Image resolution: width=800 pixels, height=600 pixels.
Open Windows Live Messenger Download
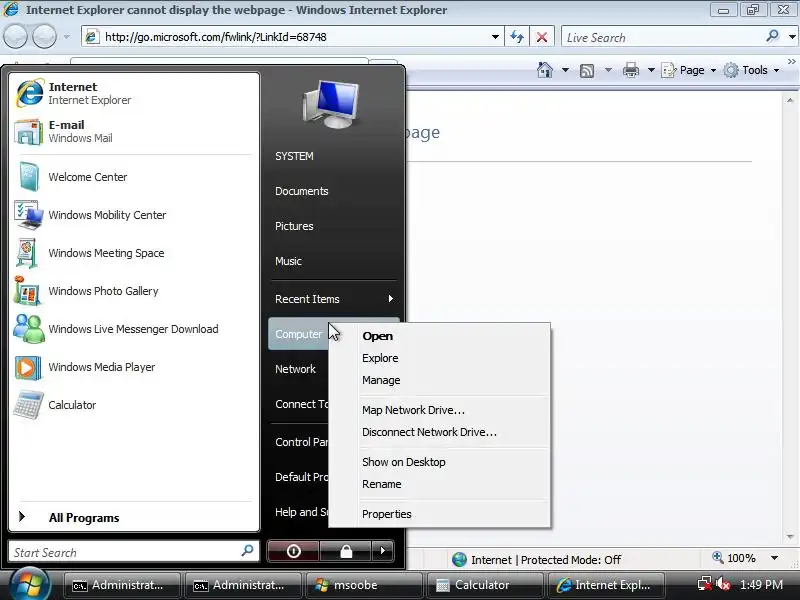(x=134, y=329)
